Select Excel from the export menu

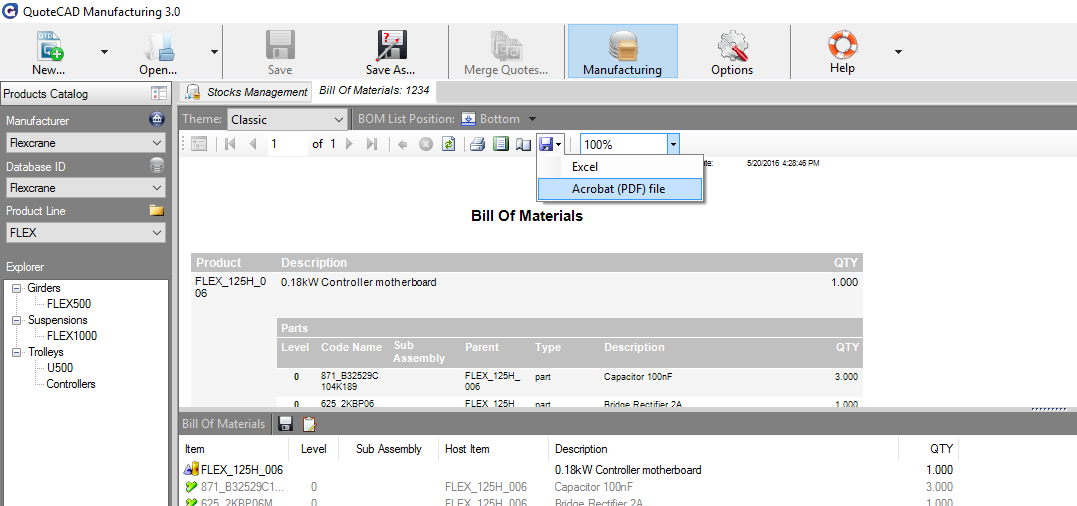tap(585, 167)
